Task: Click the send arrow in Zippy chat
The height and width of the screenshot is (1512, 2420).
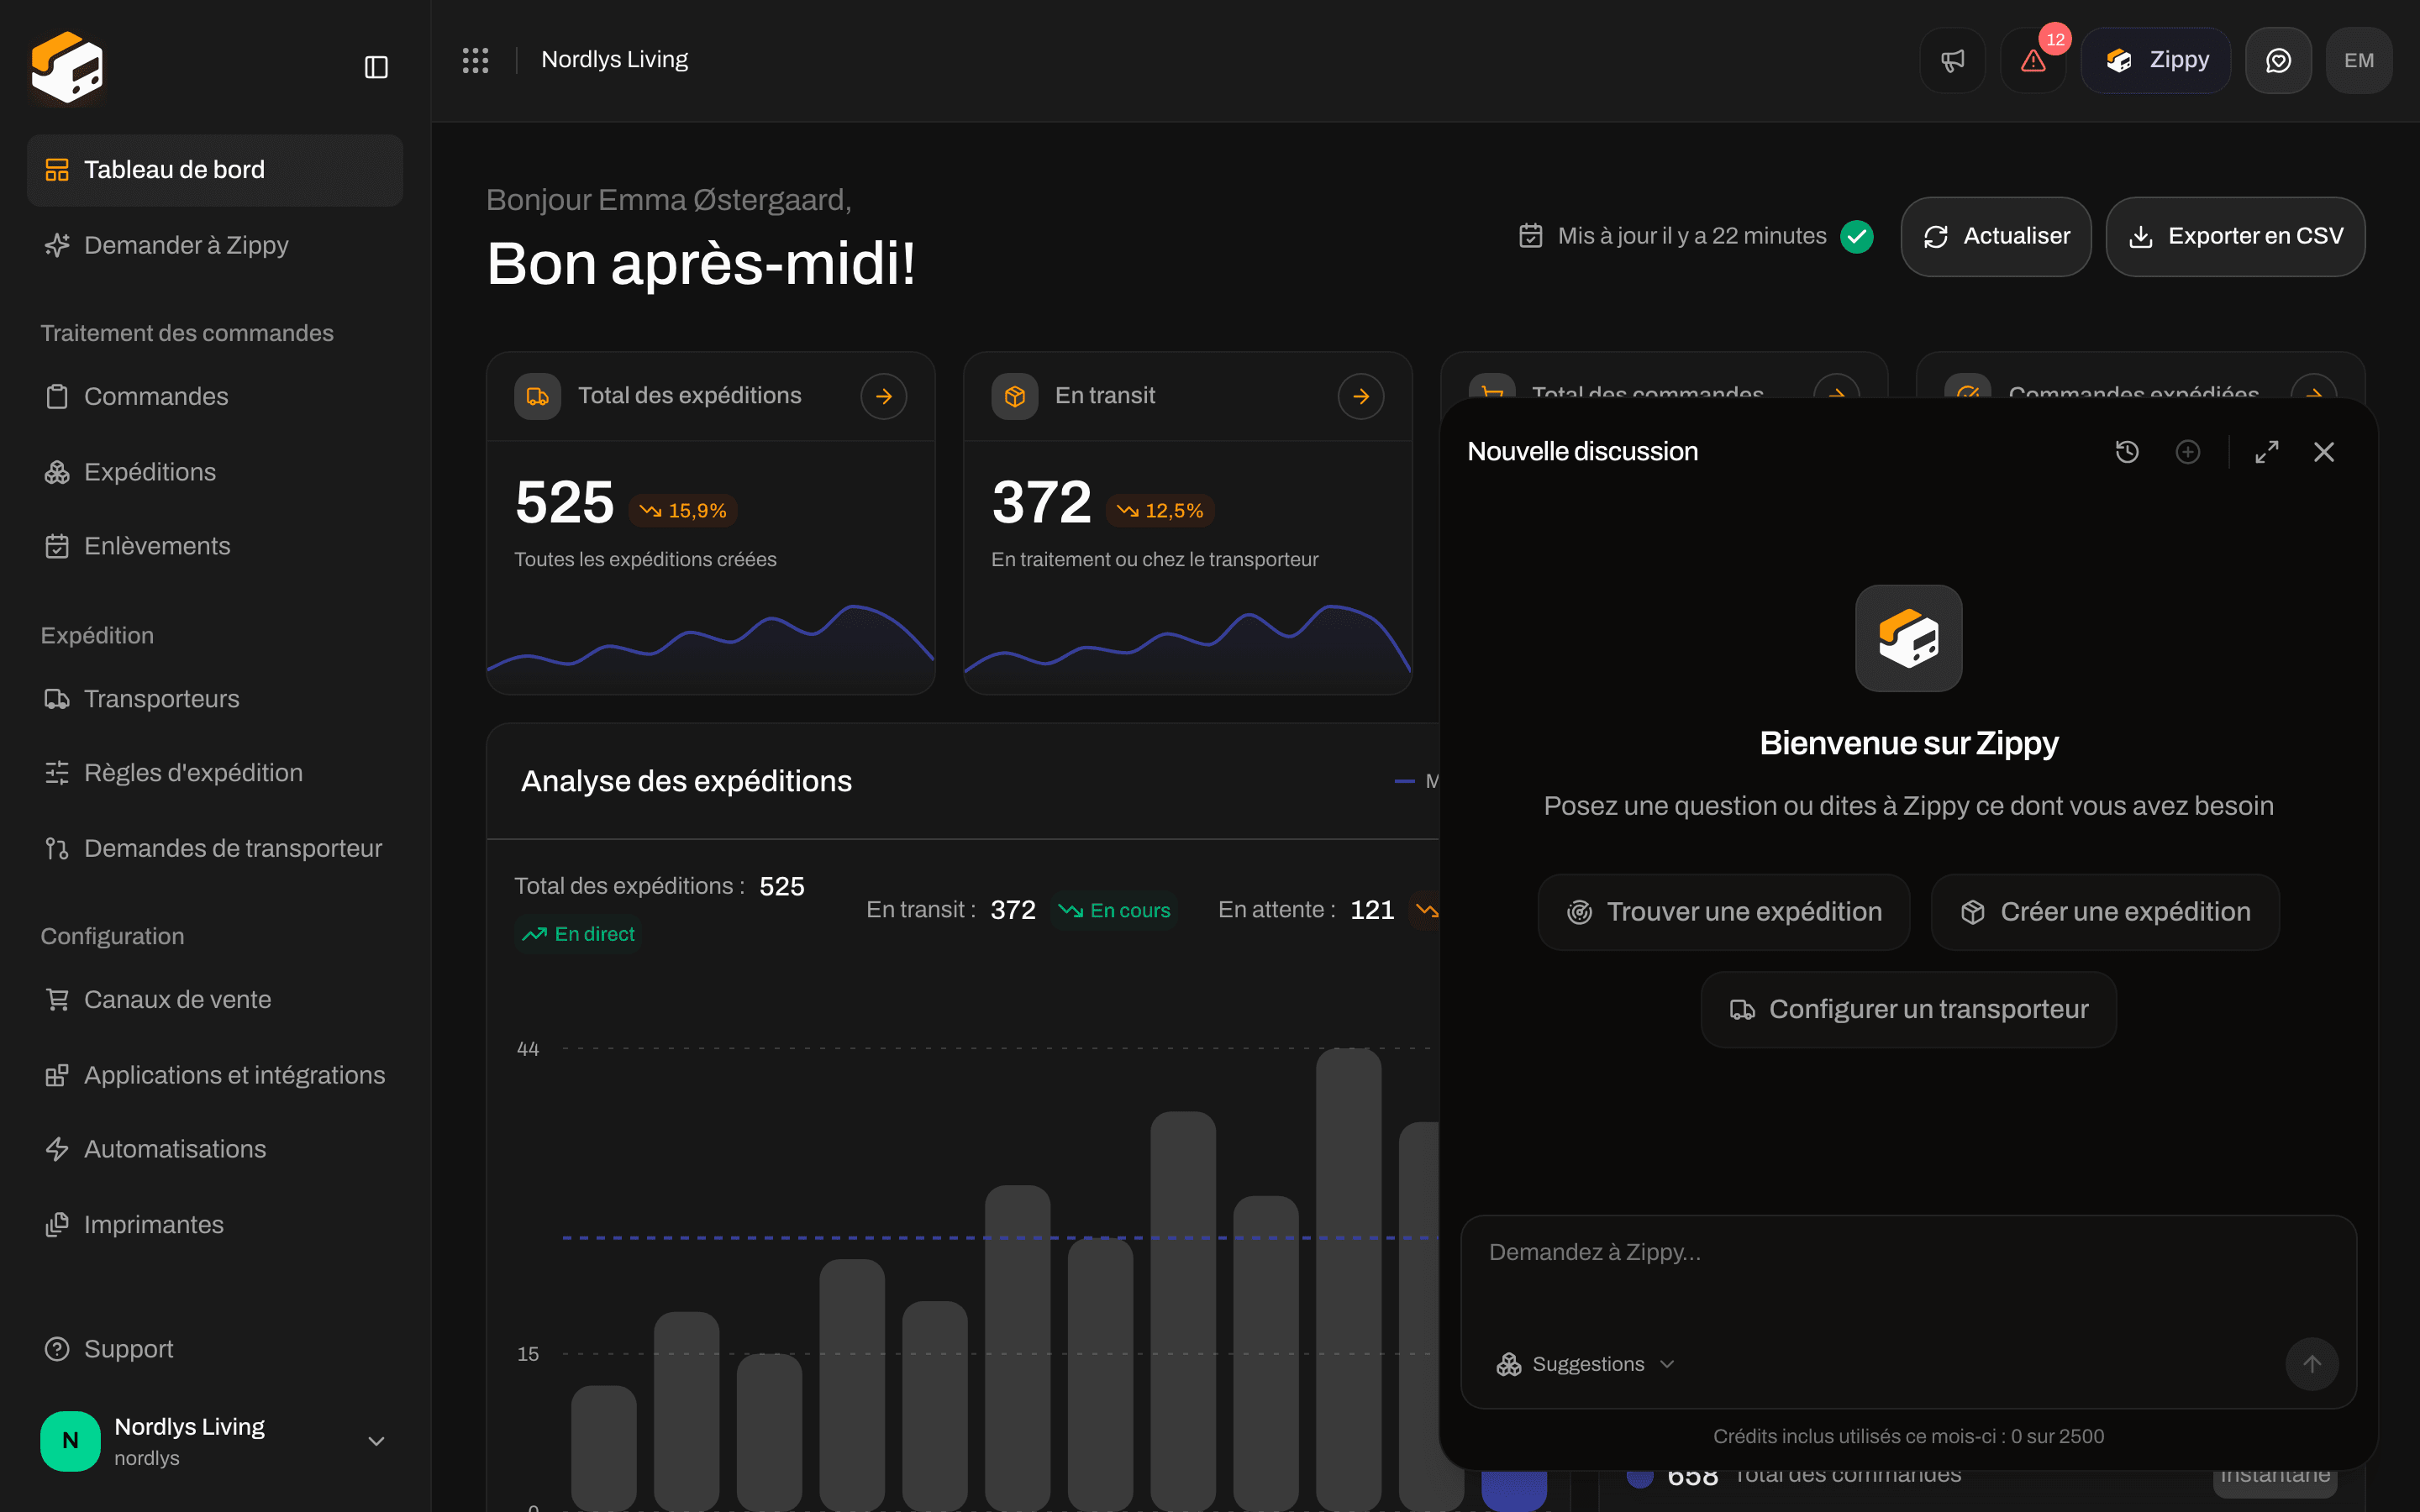Action: [2312, 1364]
